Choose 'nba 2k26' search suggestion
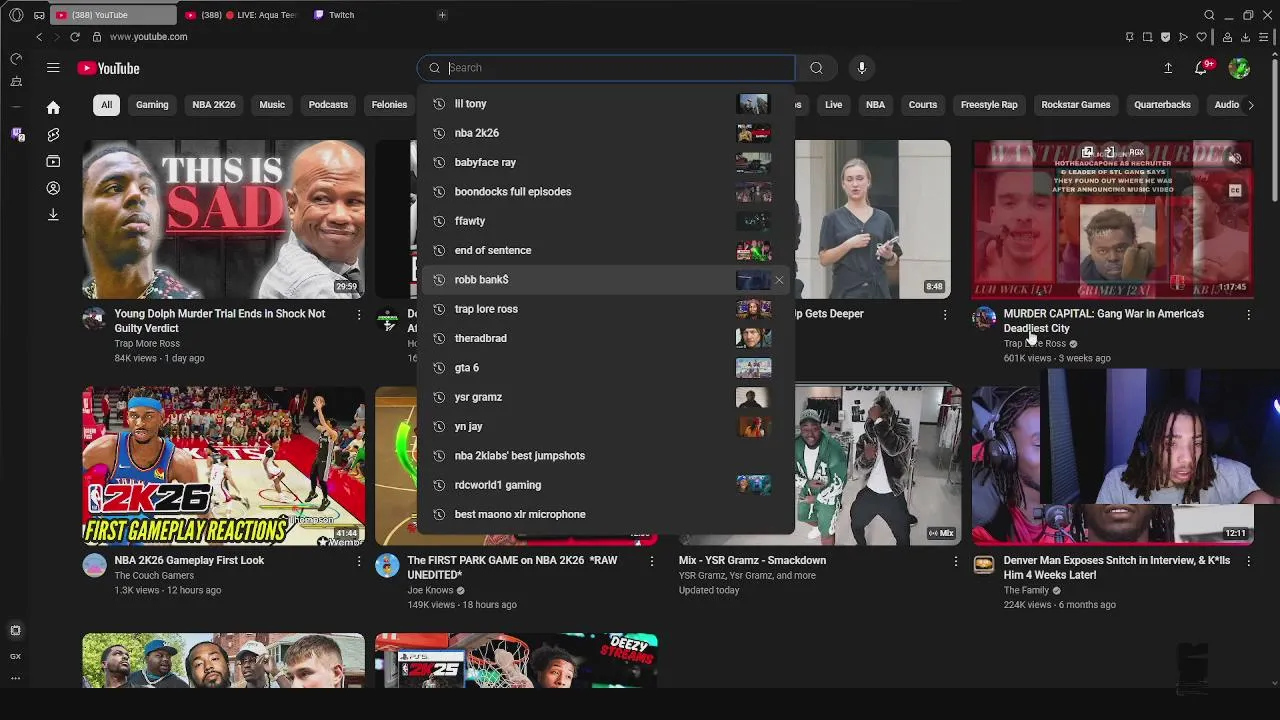The width and height of the screenshot is (1280, 720). (x=605, y=133)
